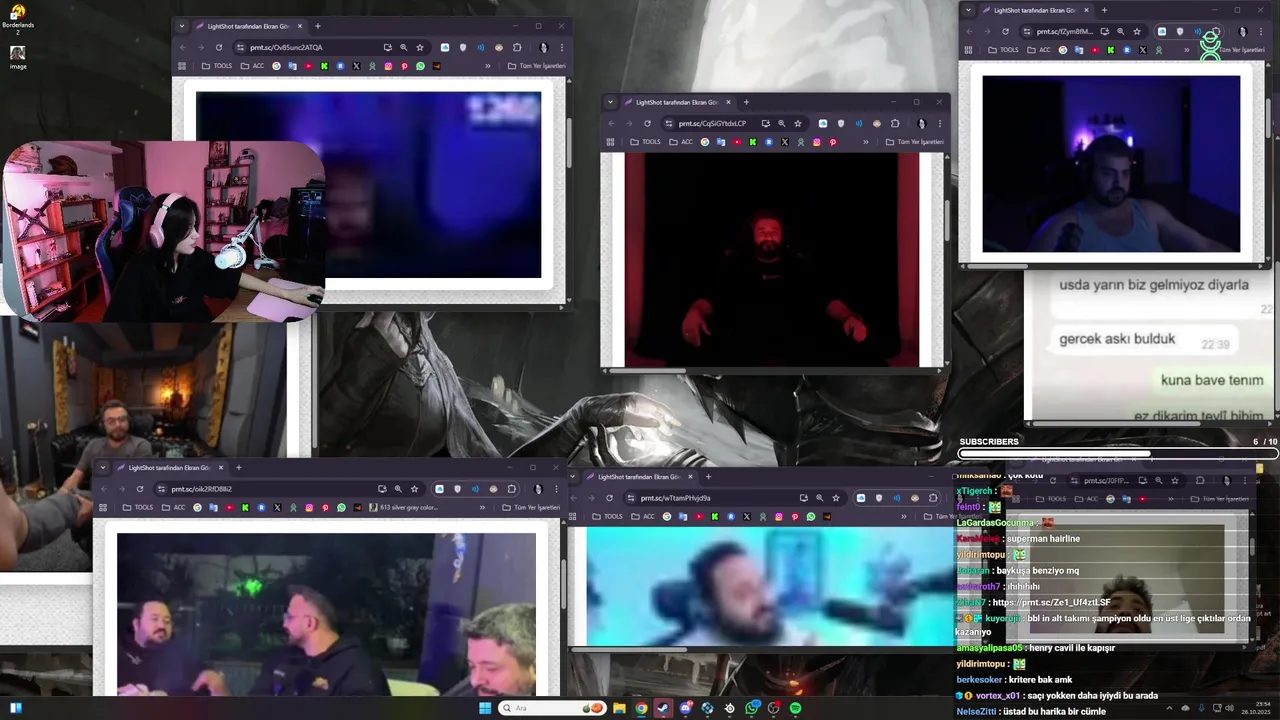Reload the prnt.sc/CqSiGYtdxLCP page
Viewport: 1280px width, 720px height.
(647, 123)
